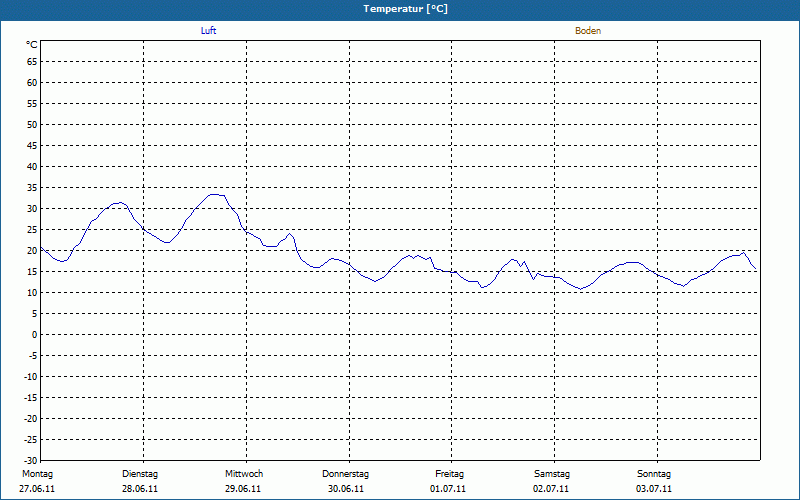Click the date 27.06.11
The height and width of the screenshot is (500, 800).
37,488
